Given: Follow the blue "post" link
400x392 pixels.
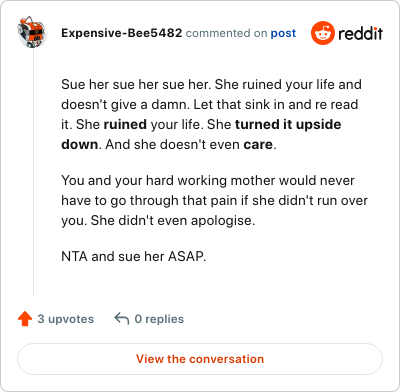Looking at the screenshot, I should pyautogui.click(x=283, y=33).
